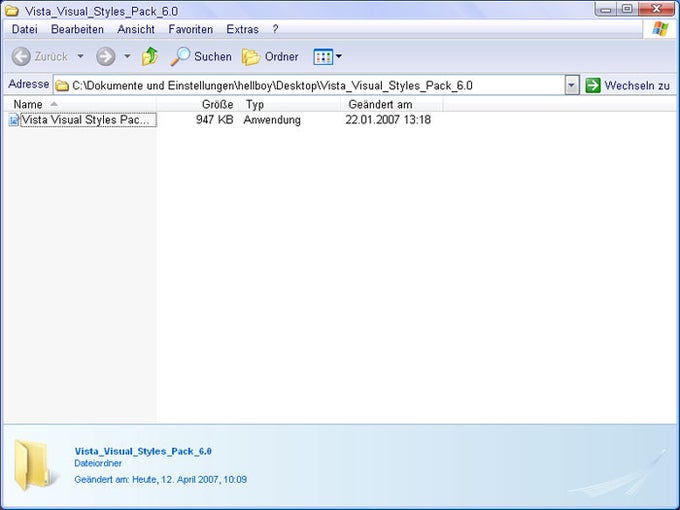Viewport: 680px width, 510px height.
Task: Expand the Forward history dropdown arrow
Action: (127, 56)
